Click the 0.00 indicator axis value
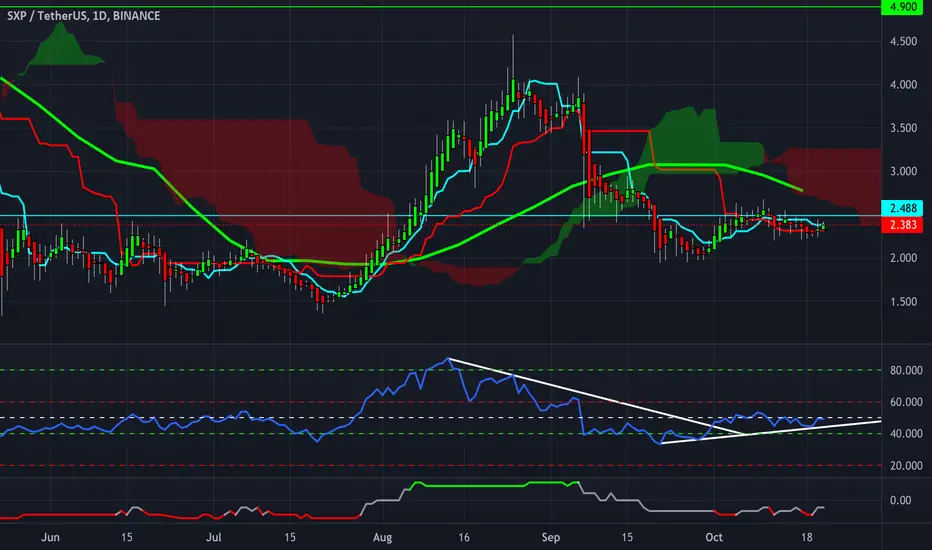 coord(900,501)
